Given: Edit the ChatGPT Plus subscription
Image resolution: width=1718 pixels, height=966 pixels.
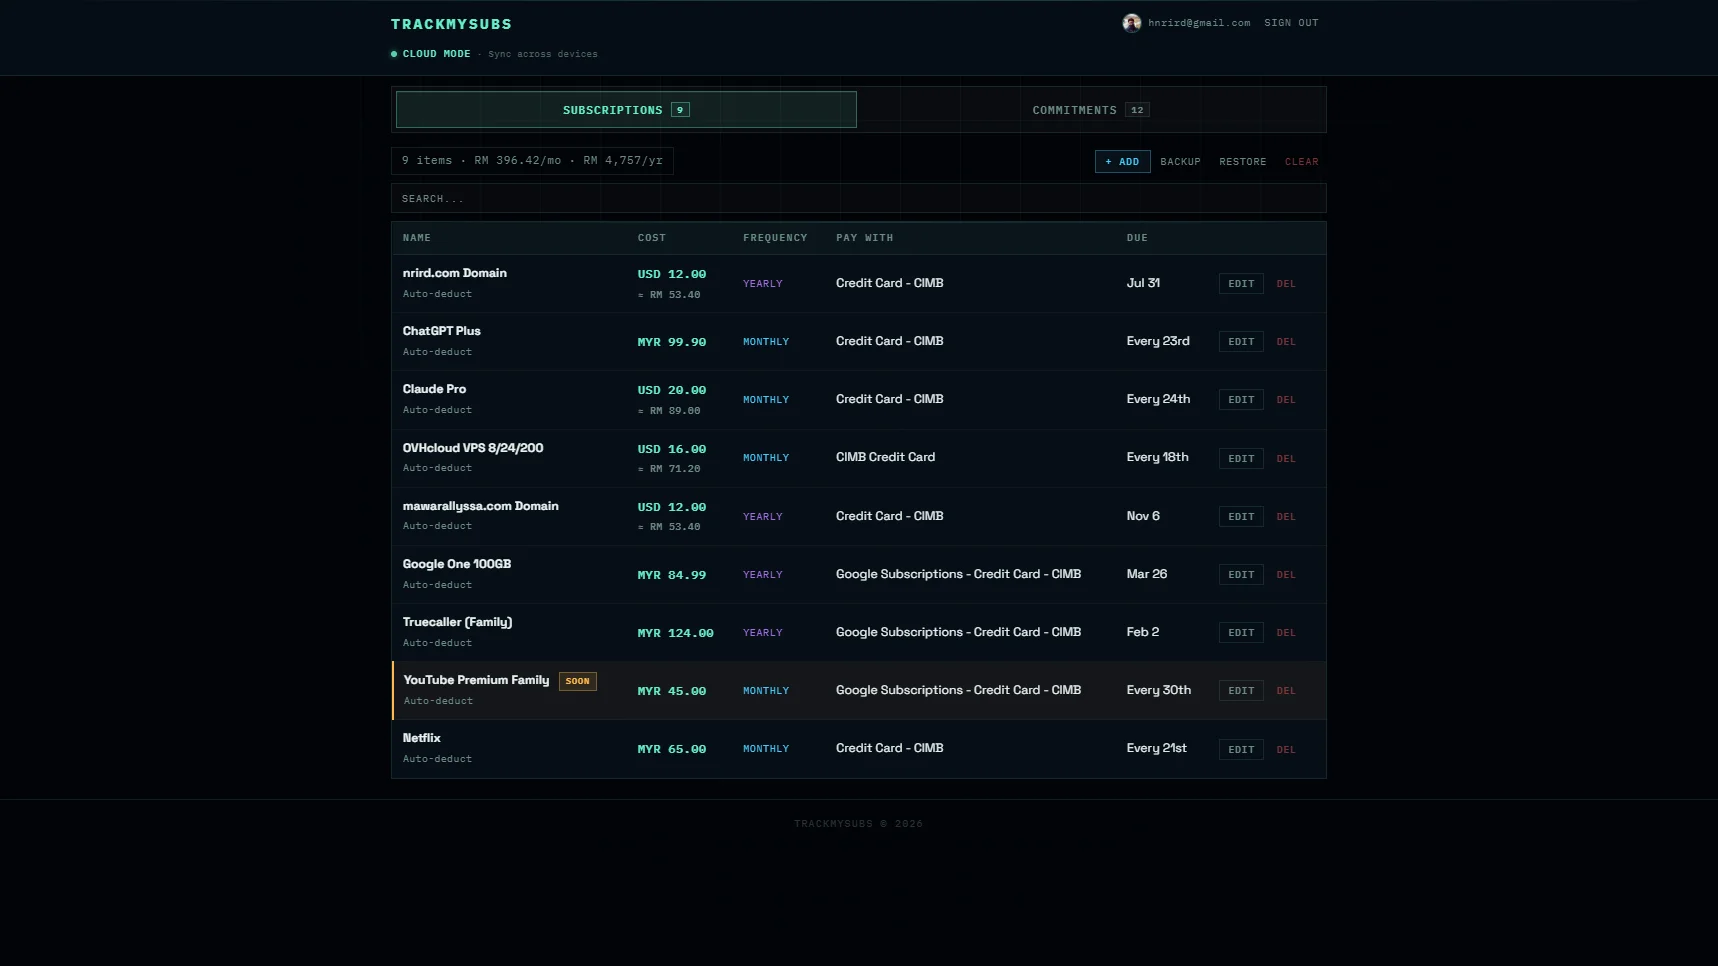Looking at the screenshot, I should click(x=1241, y=342).
